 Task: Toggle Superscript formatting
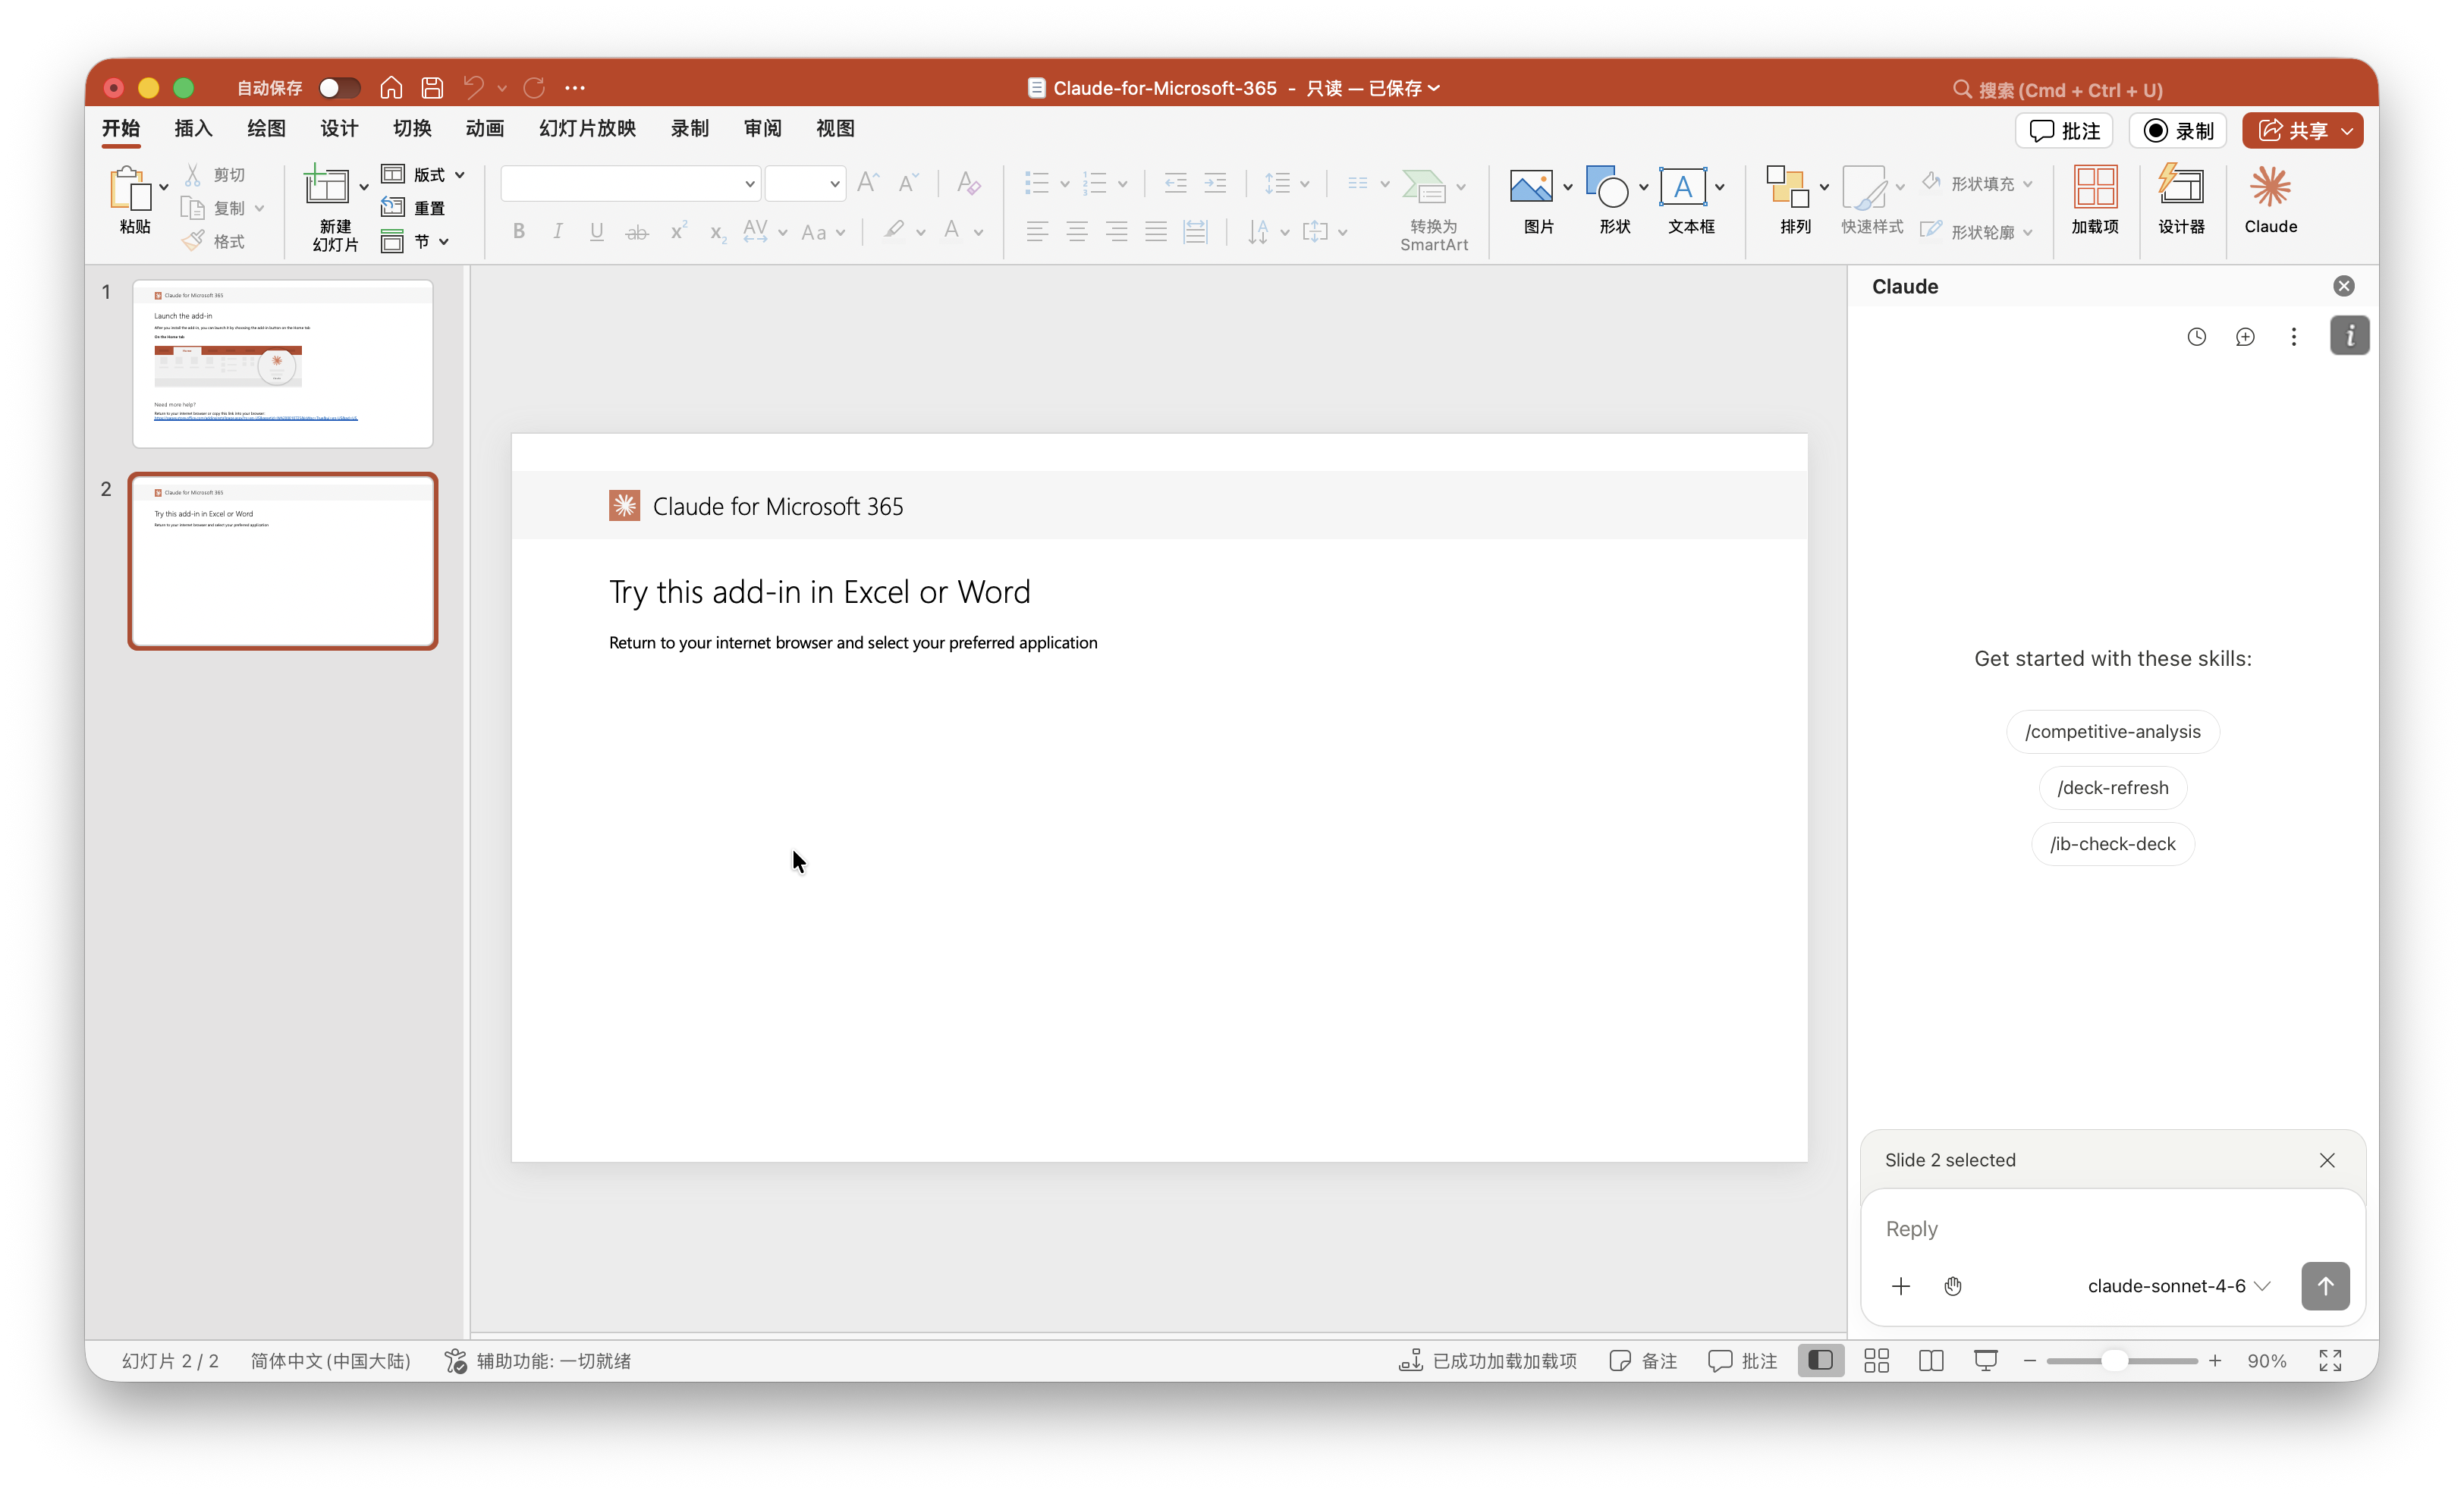tap(678, 232)
